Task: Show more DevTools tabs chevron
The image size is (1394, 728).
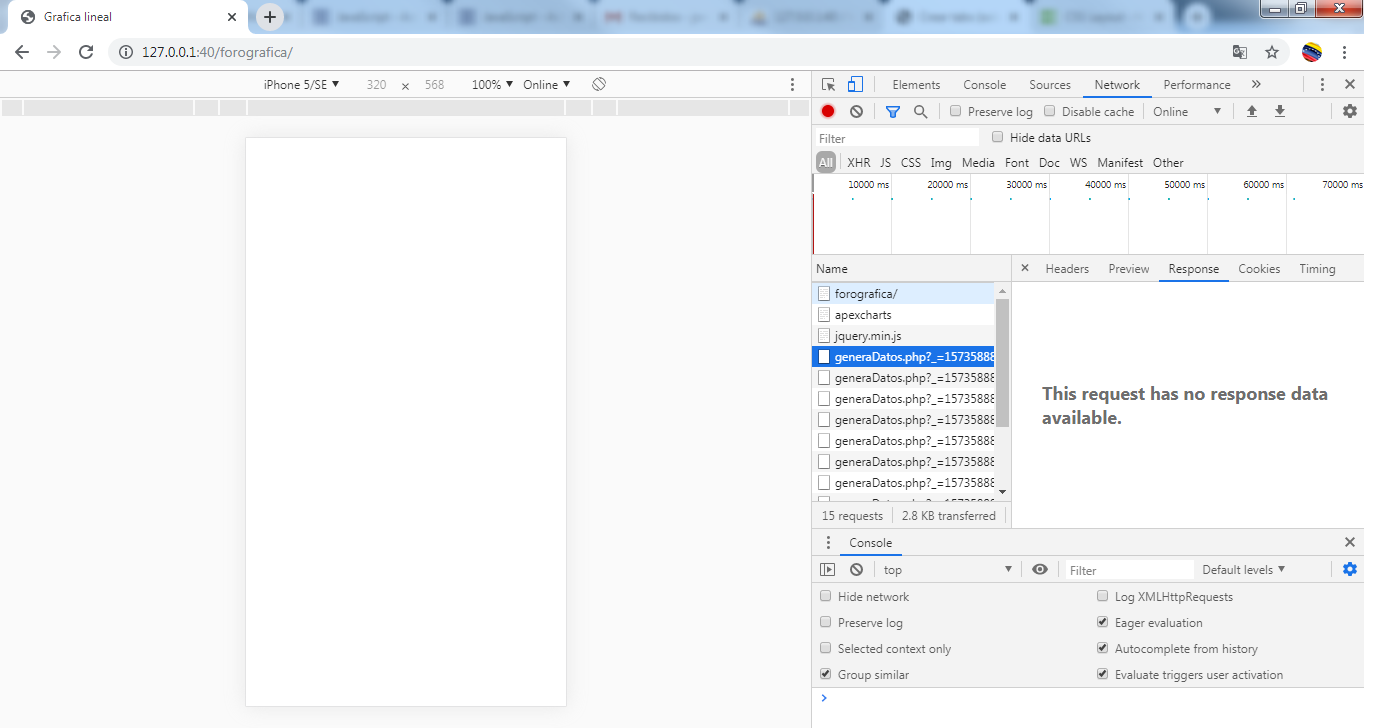Action: (1256, 85)
